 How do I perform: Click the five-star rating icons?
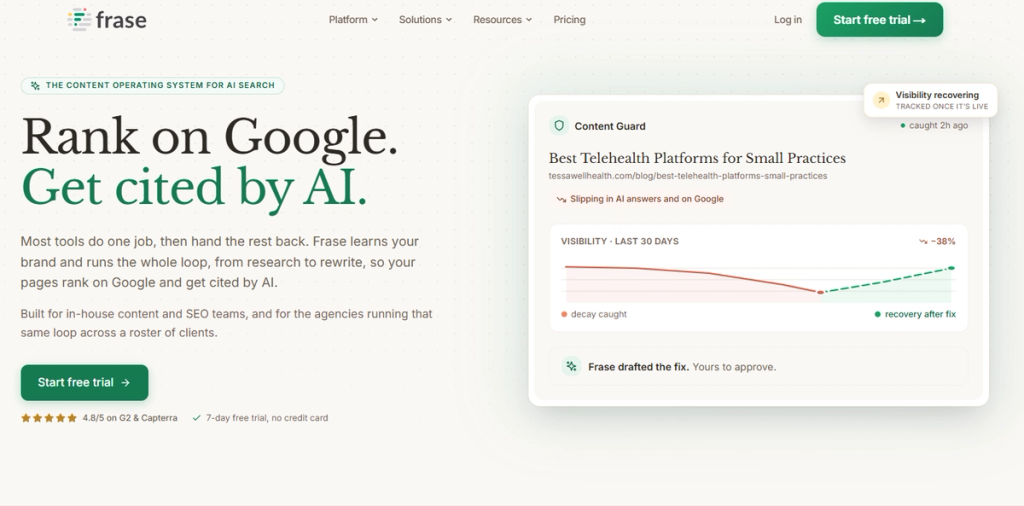(49, 418)
